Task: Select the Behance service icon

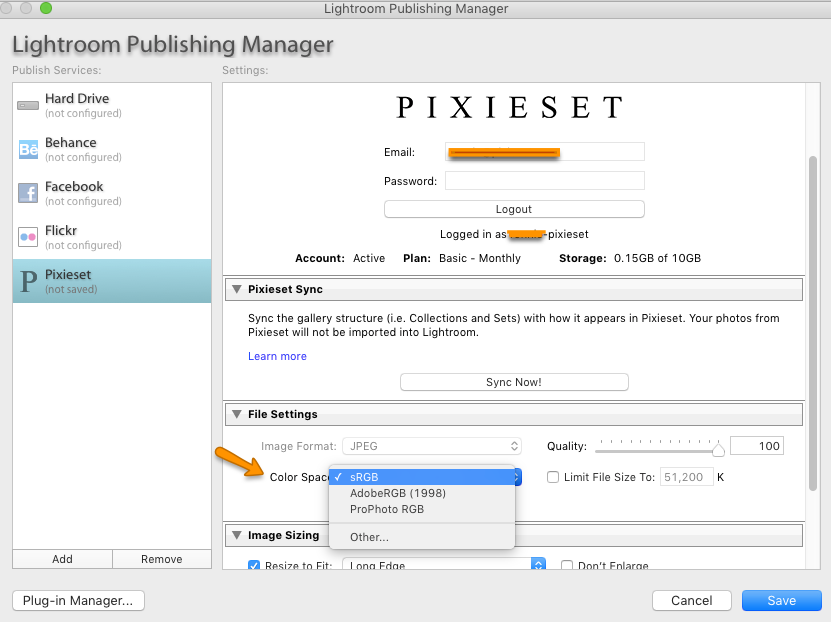Action: point(28,150)
